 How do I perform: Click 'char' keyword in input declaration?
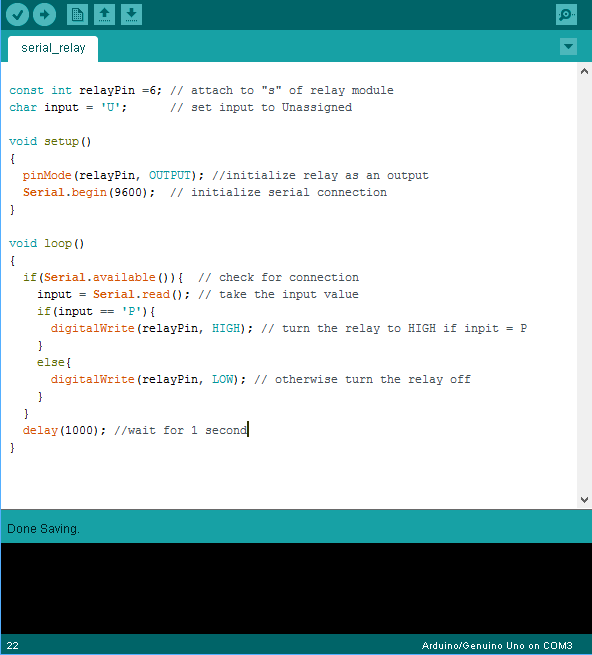pyautogui.click(x=23, y=107)
